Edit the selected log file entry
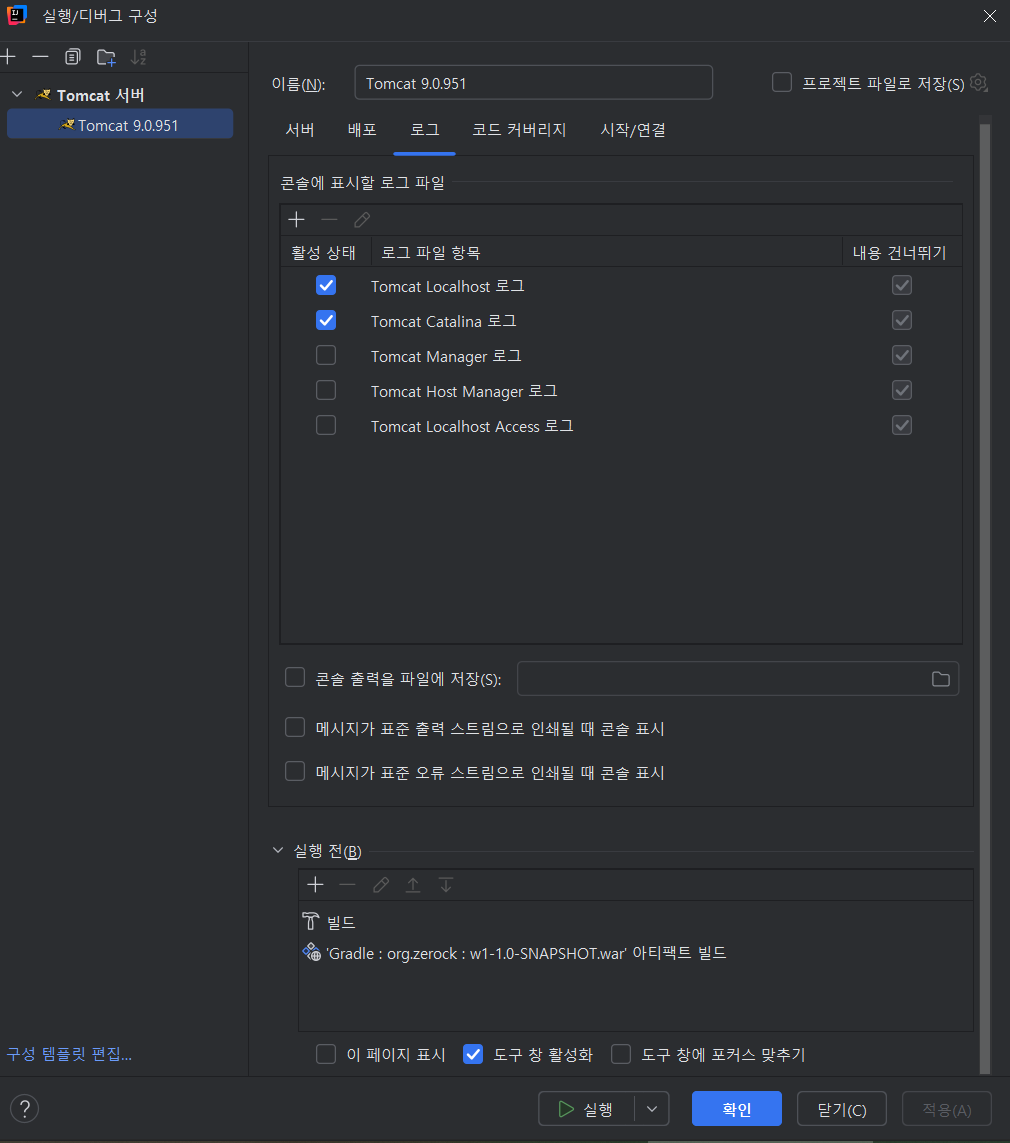The width and height of the screenshot is (1010, 1143). pos(362,219)
